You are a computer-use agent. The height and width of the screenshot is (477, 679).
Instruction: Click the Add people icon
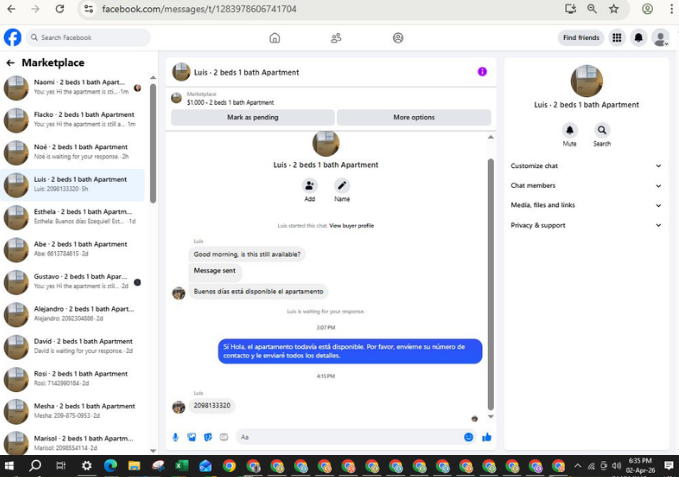pyautogui.click(x=310, y=186)
